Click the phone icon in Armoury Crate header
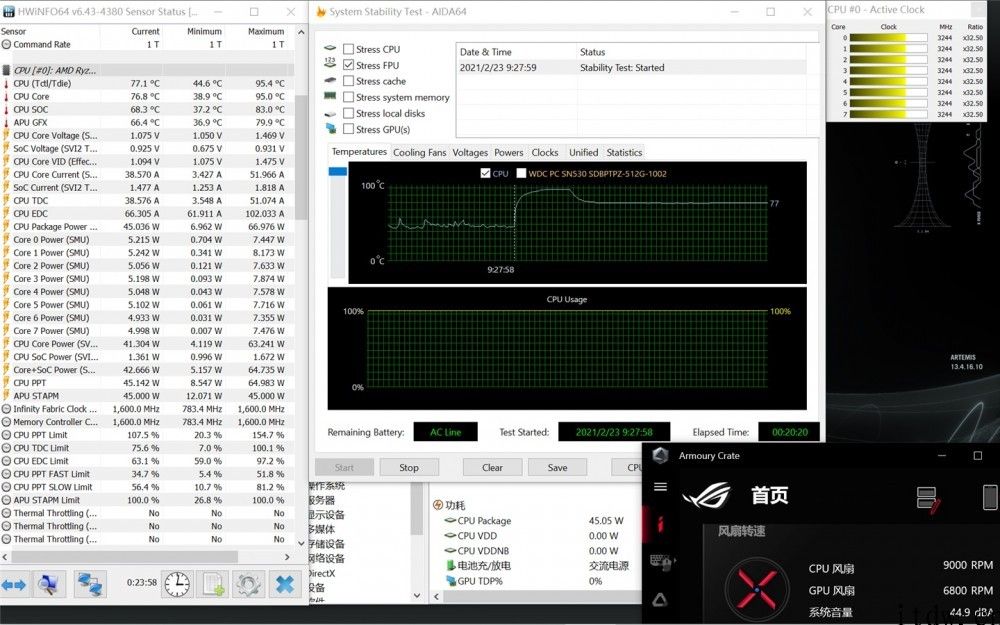The image size is (1000, 625). click(989, 497)
